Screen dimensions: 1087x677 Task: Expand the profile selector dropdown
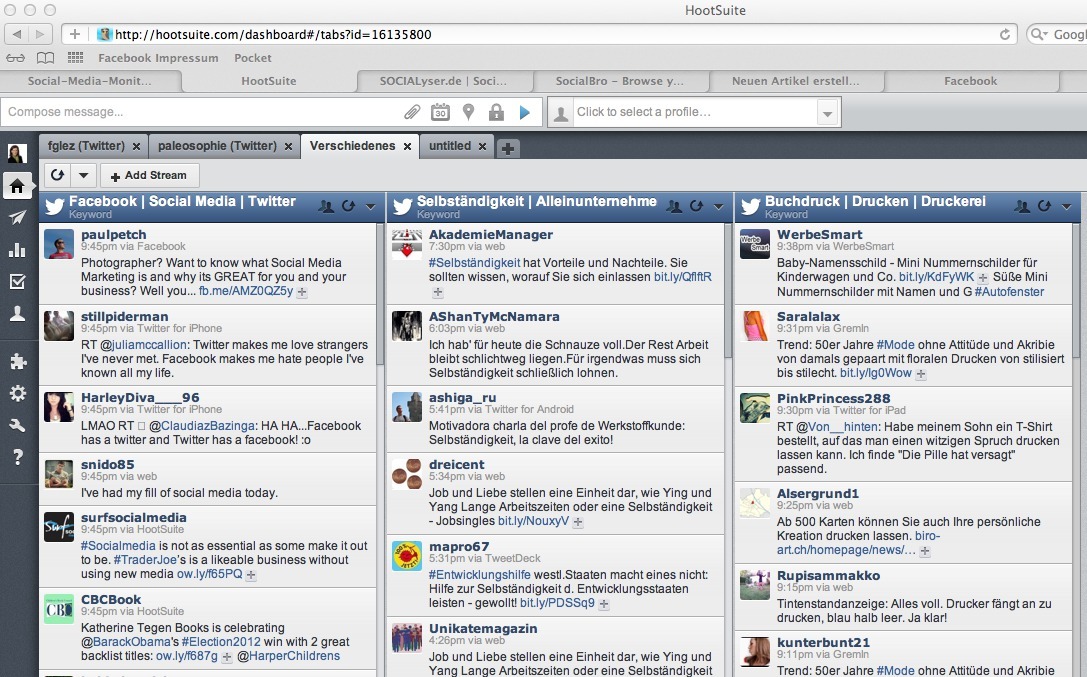coord(827,113)
